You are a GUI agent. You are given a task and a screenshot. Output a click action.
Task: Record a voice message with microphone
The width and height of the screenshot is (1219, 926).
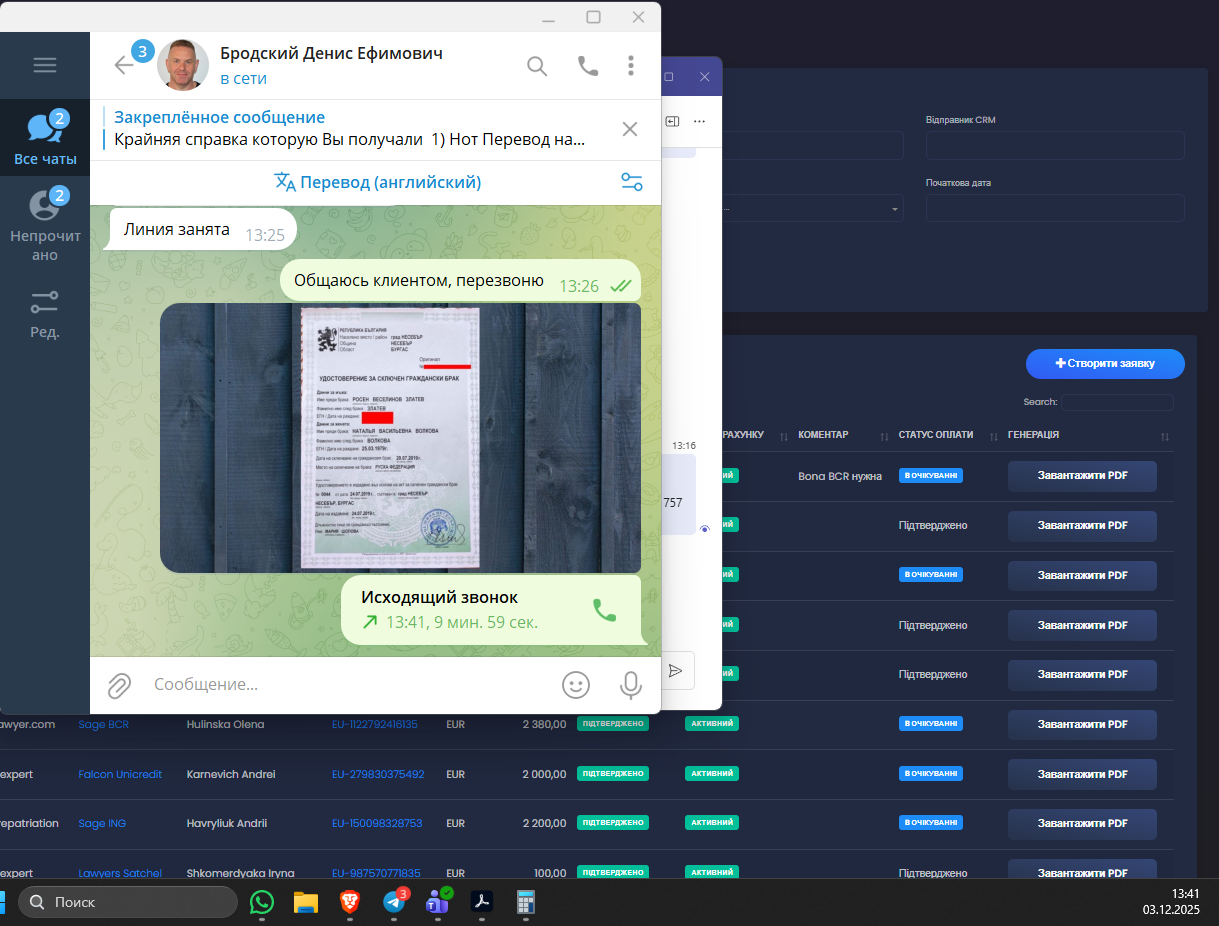[x=630, y=685]
